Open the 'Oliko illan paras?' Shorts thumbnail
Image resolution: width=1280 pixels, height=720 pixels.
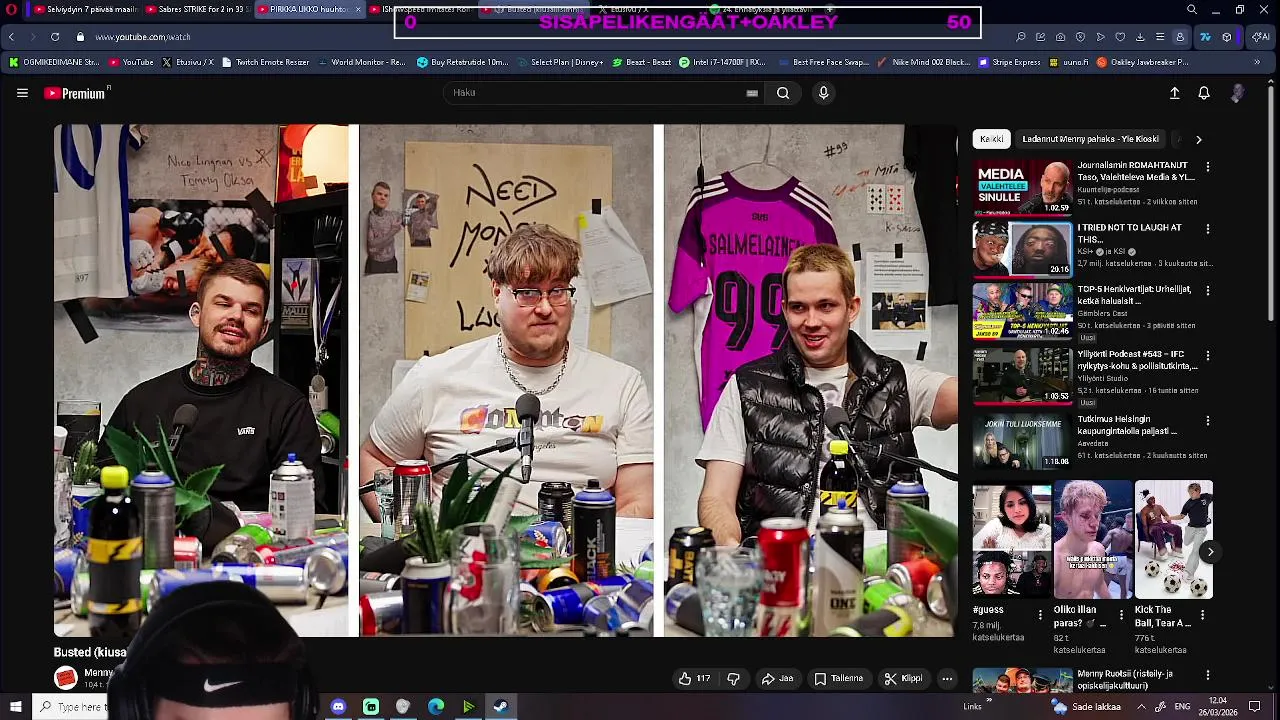click(1093, 540)
